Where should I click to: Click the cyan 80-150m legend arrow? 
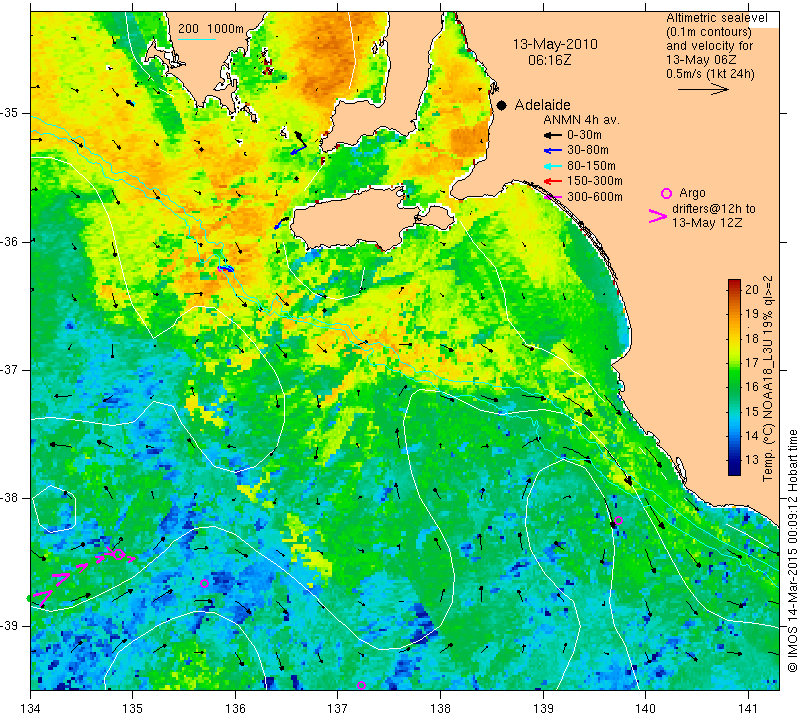click(x=553, y=166)
